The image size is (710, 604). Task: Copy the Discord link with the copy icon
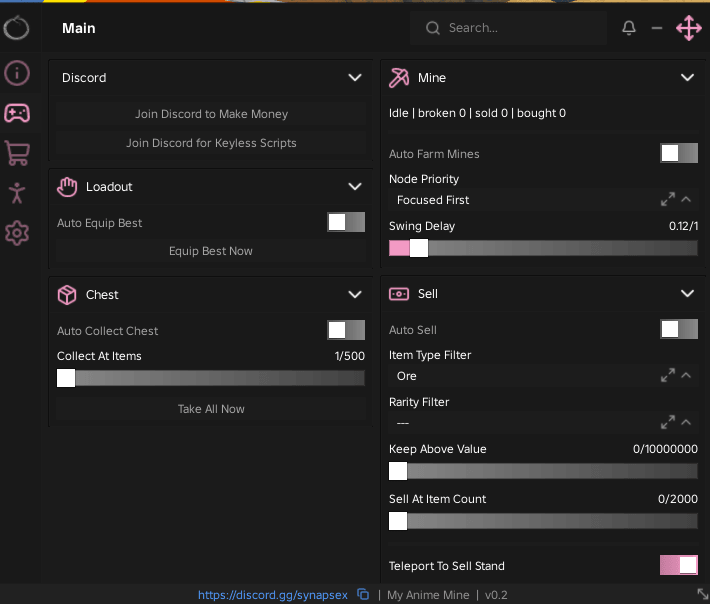363,594
